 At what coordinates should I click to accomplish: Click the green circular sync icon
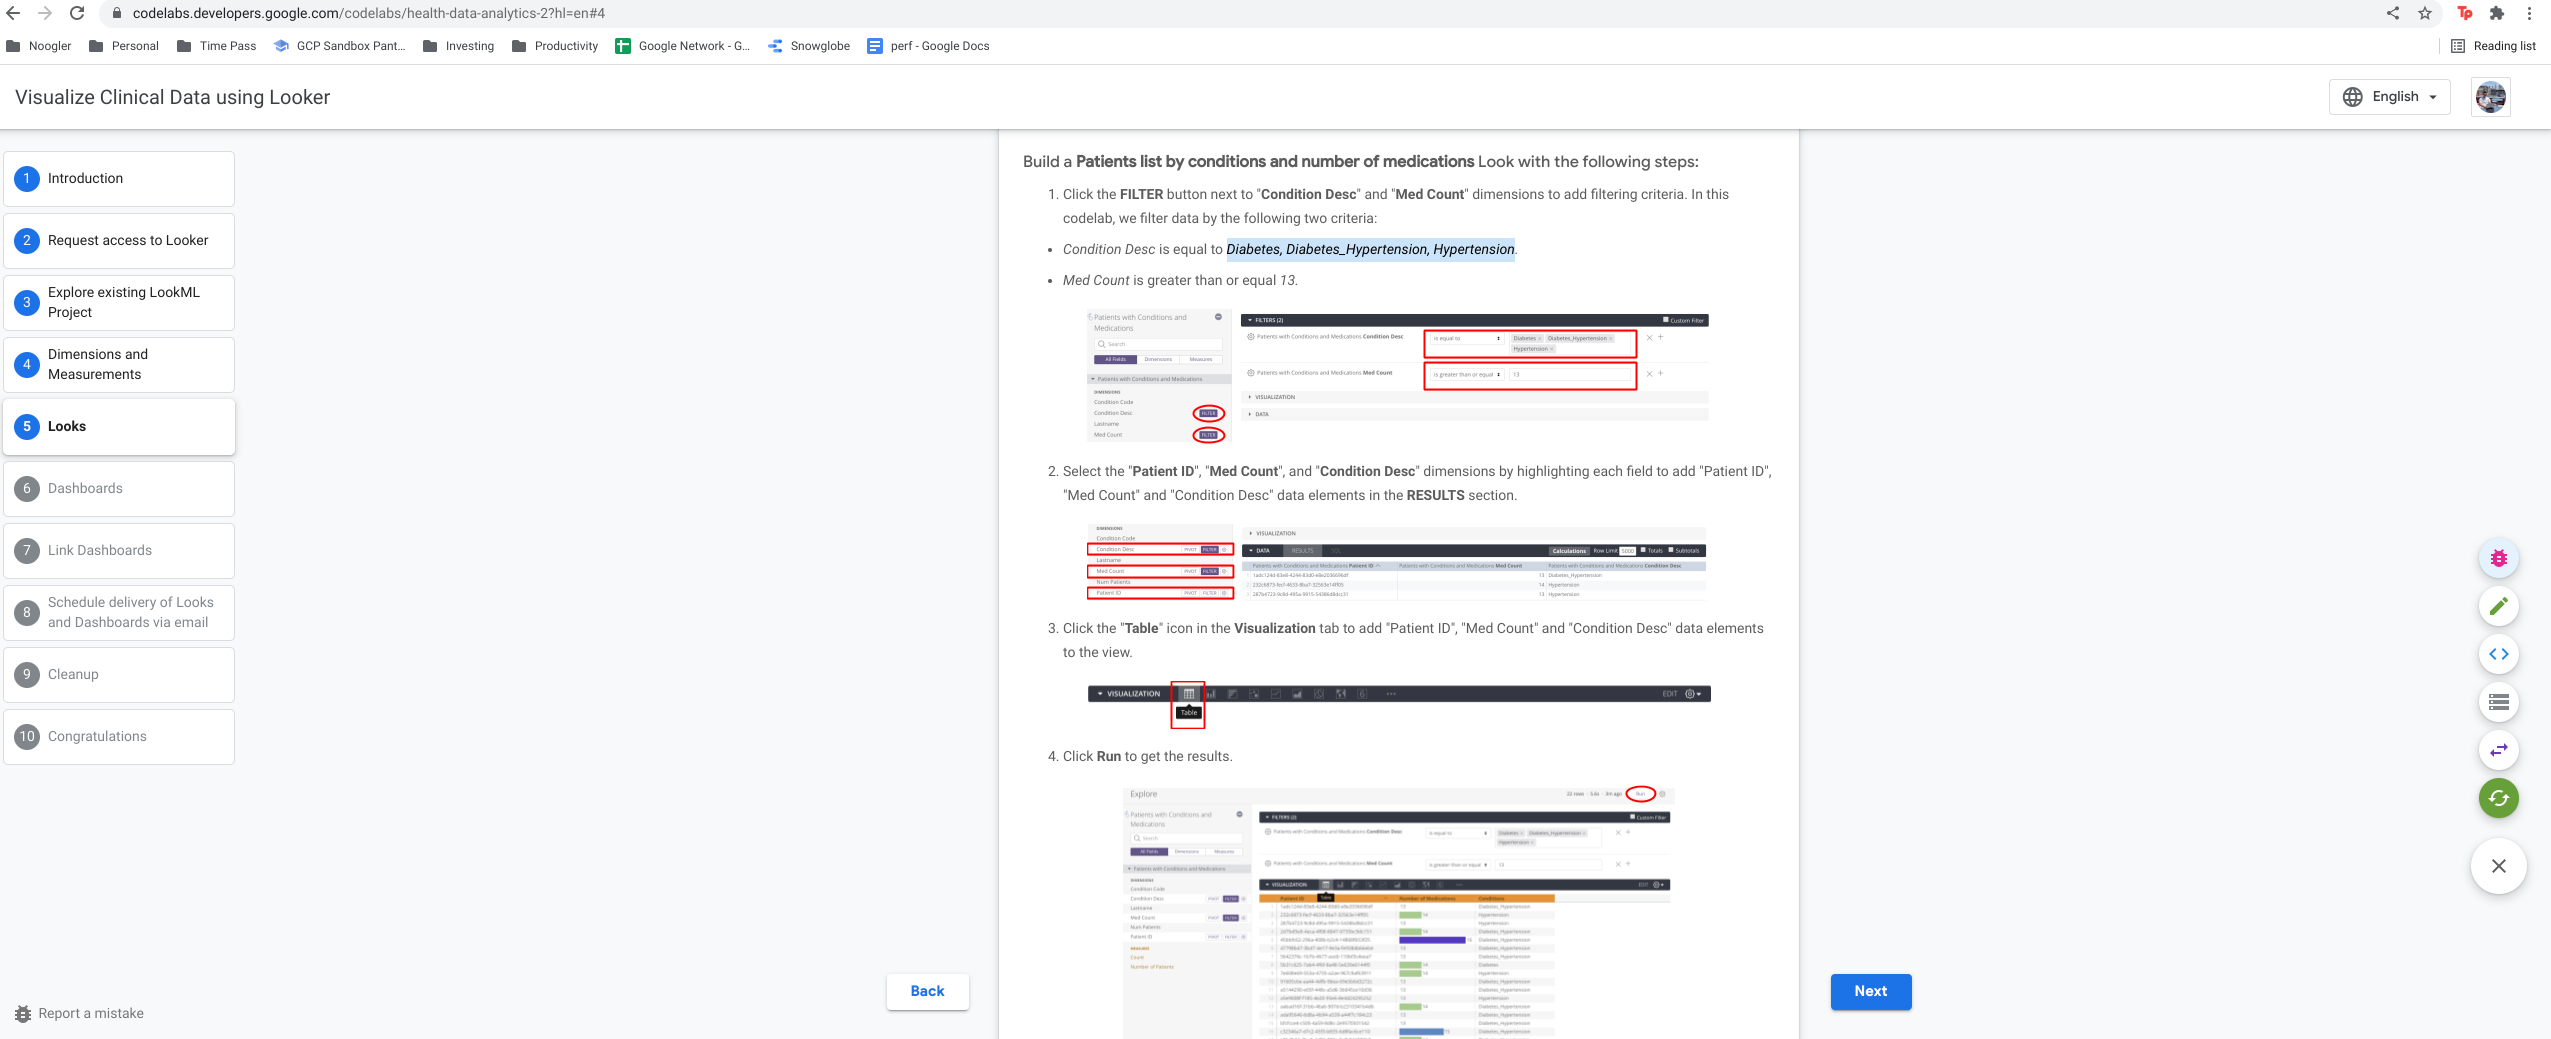point(2500,798)
